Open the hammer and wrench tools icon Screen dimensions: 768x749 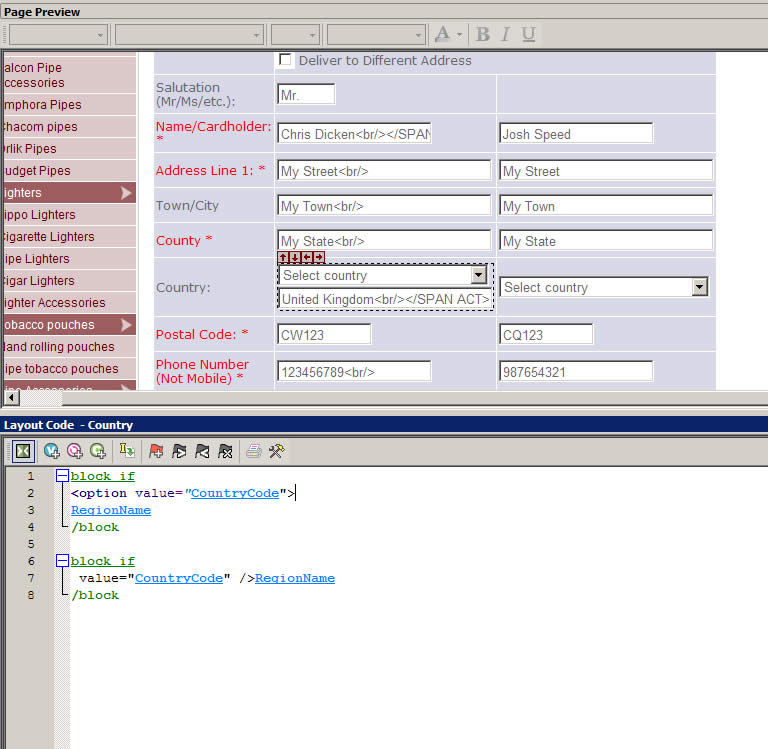tap(277, 451)
